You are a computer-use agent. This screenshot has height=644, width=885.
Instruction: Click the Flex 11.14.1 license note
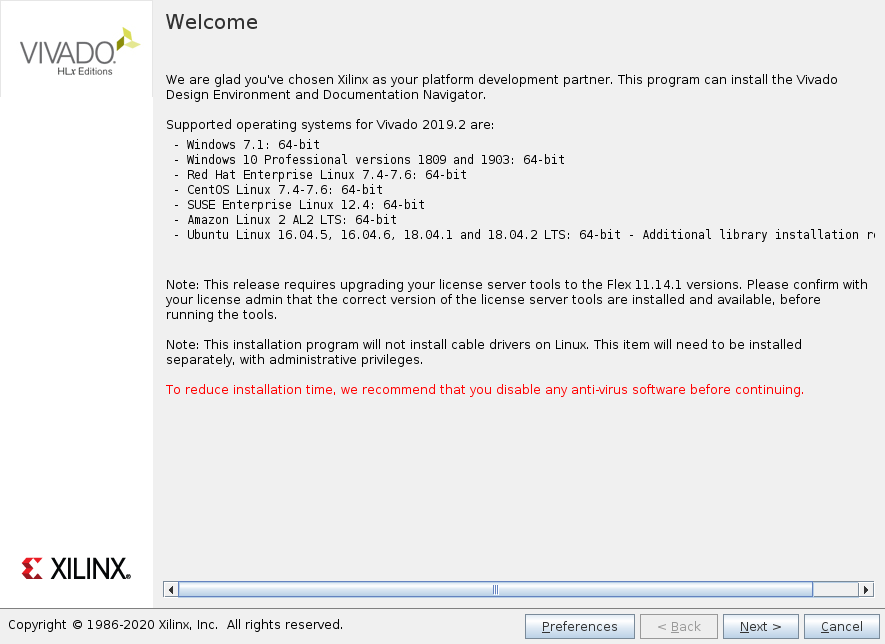pyautogui.click(x=516, y=299)
